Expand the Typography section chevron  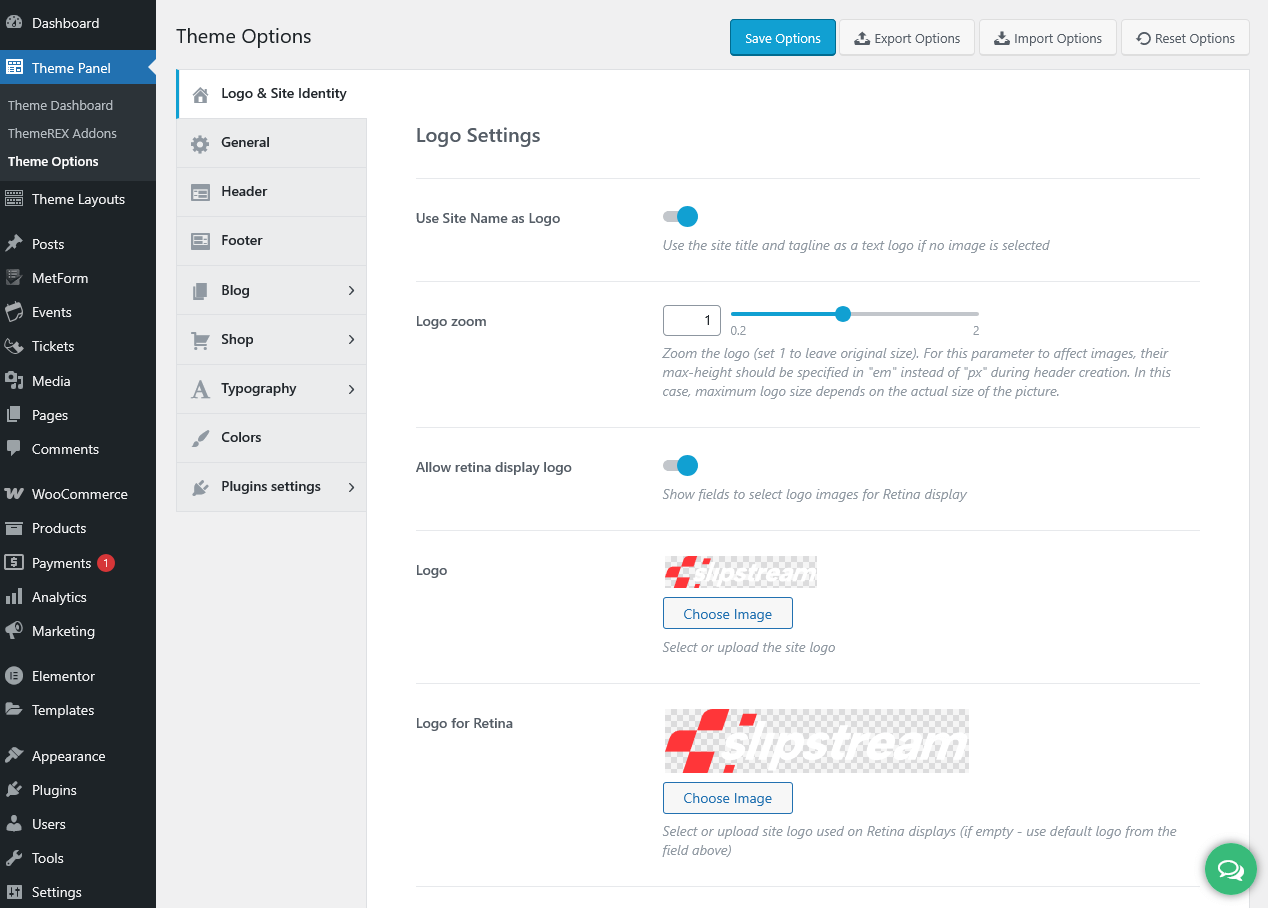click(351, 389)
